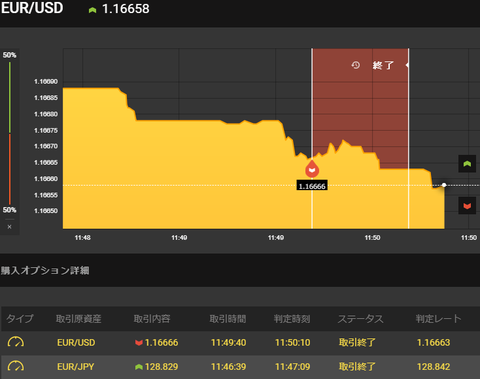
Task: Click the タイプ column header
Action: pyautogui.click(x=20, y=319)
